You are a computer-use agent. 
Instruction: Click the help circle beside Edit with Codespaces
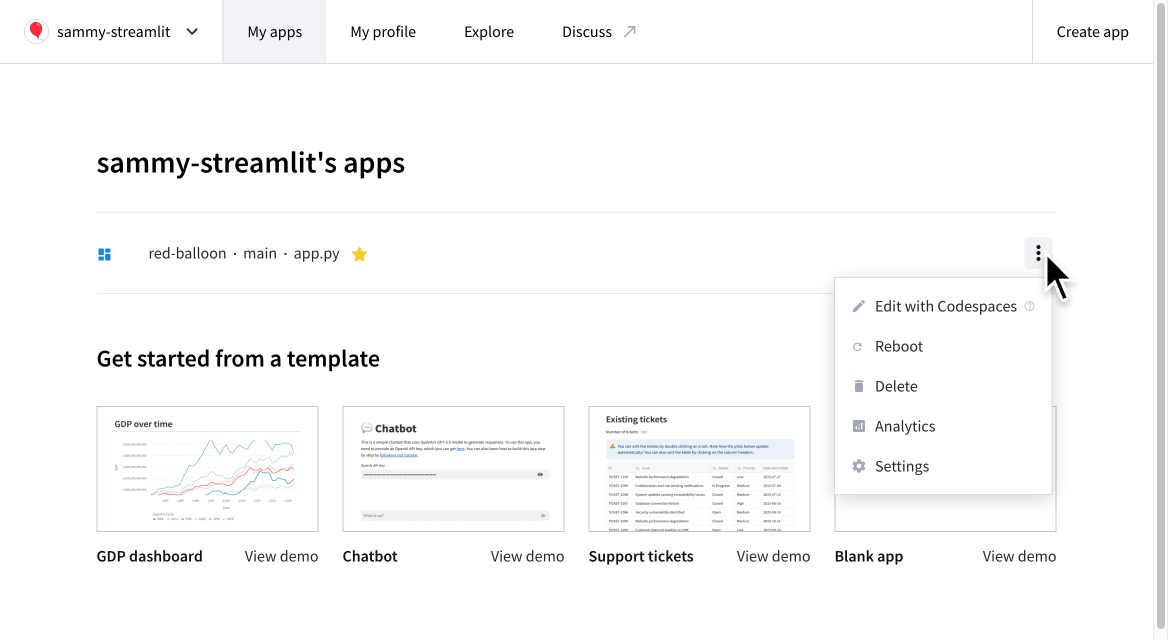click(1029, 306)
